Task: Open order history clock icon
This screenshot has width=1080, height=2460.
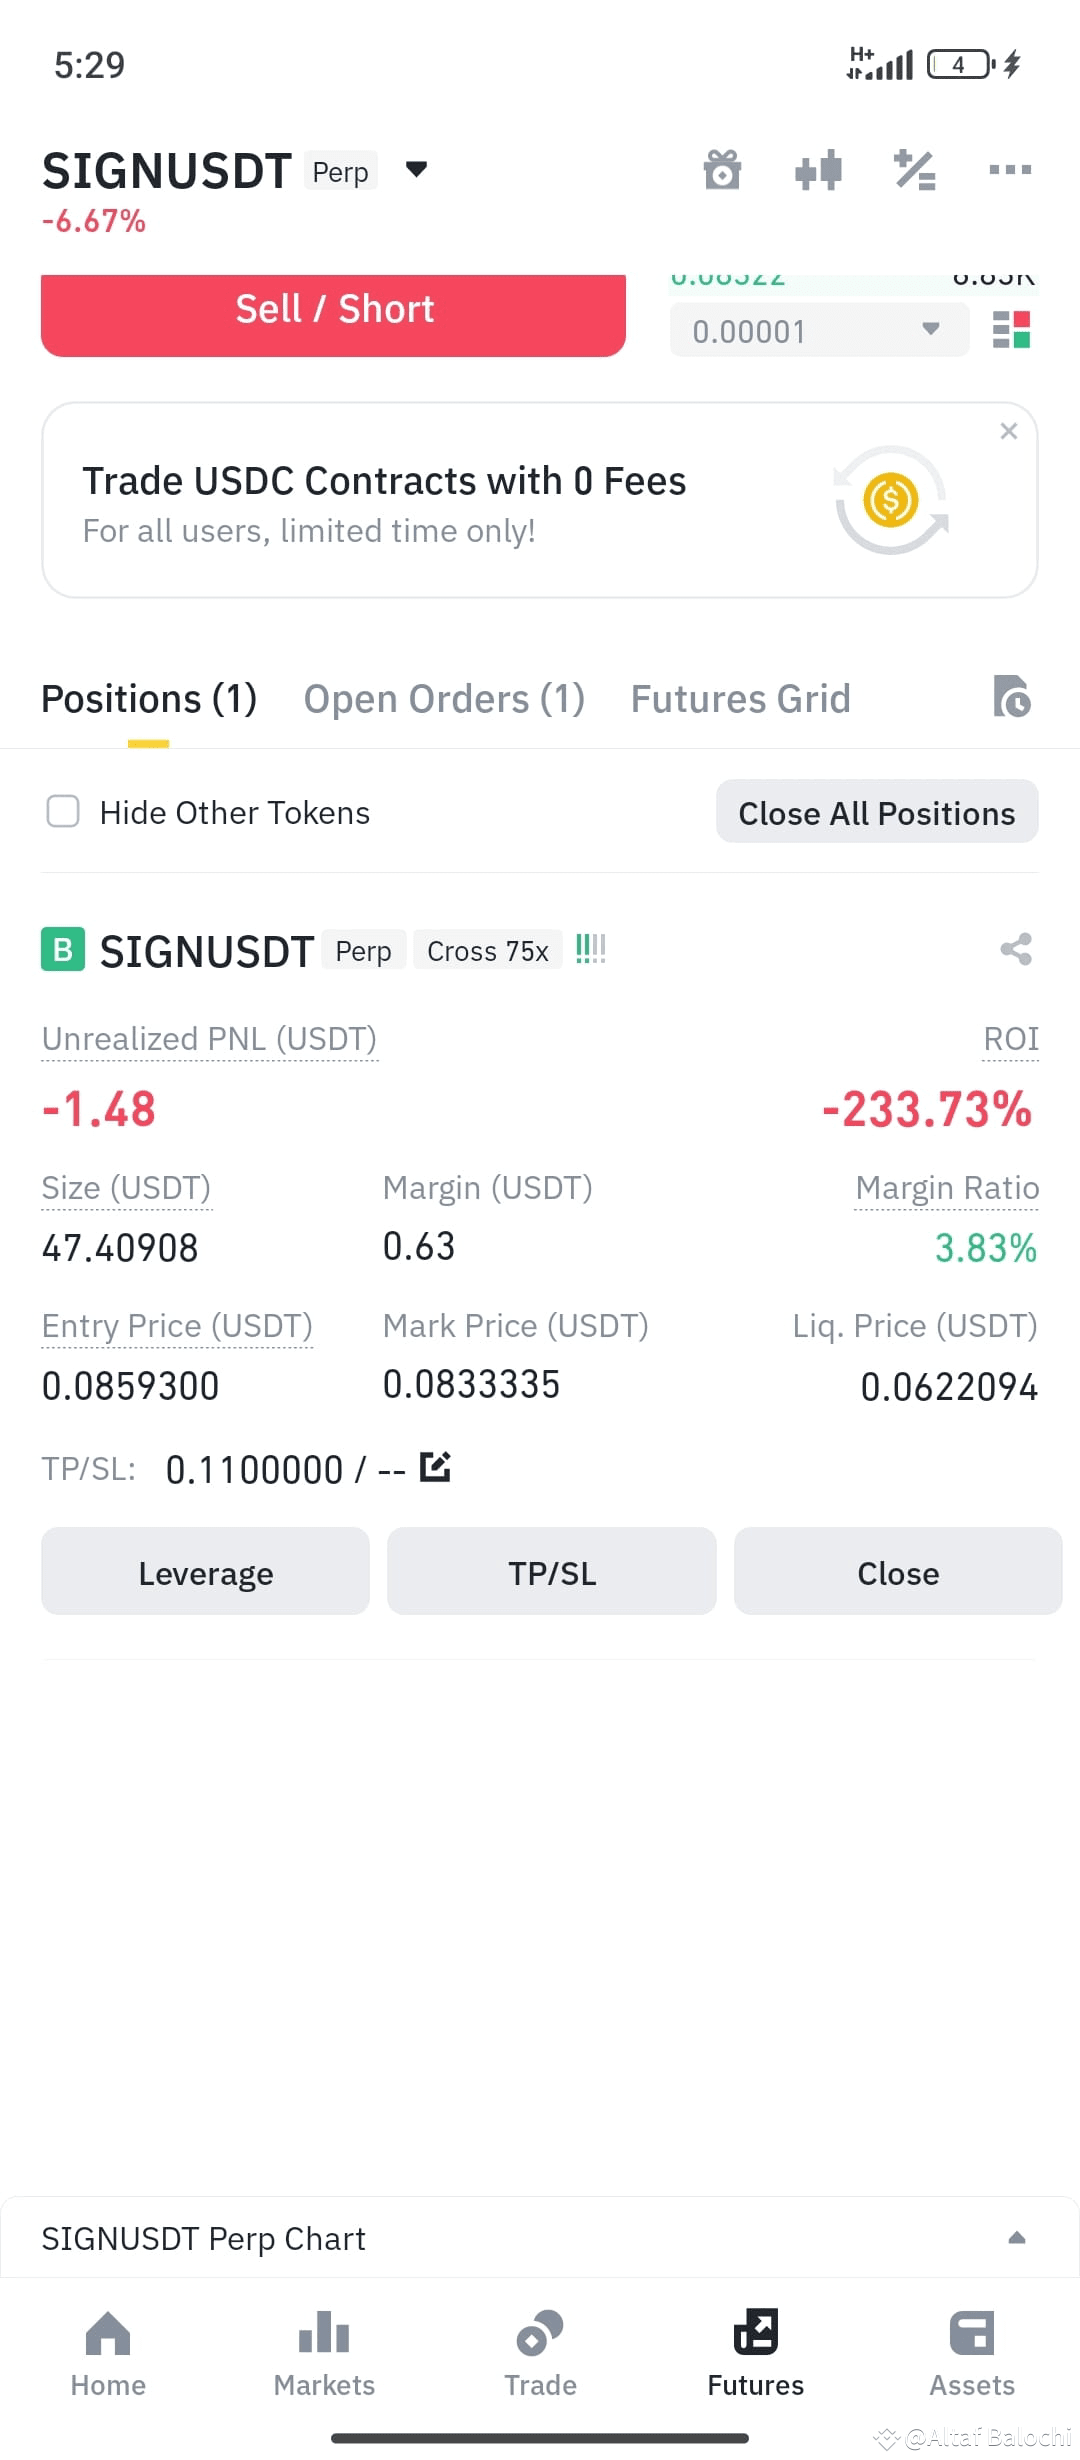Action: (1012, 697)
